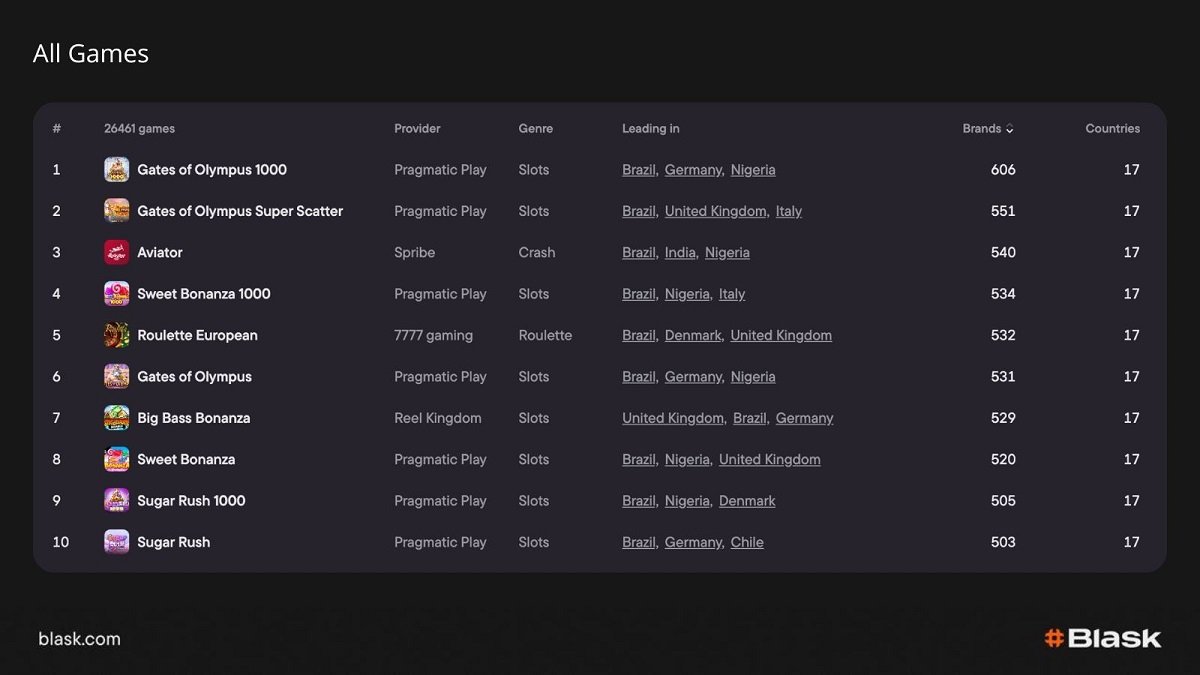Open the Sweet Bonanza 1000 game icon
1200x675 pixels.
click(x=117, y=294)
